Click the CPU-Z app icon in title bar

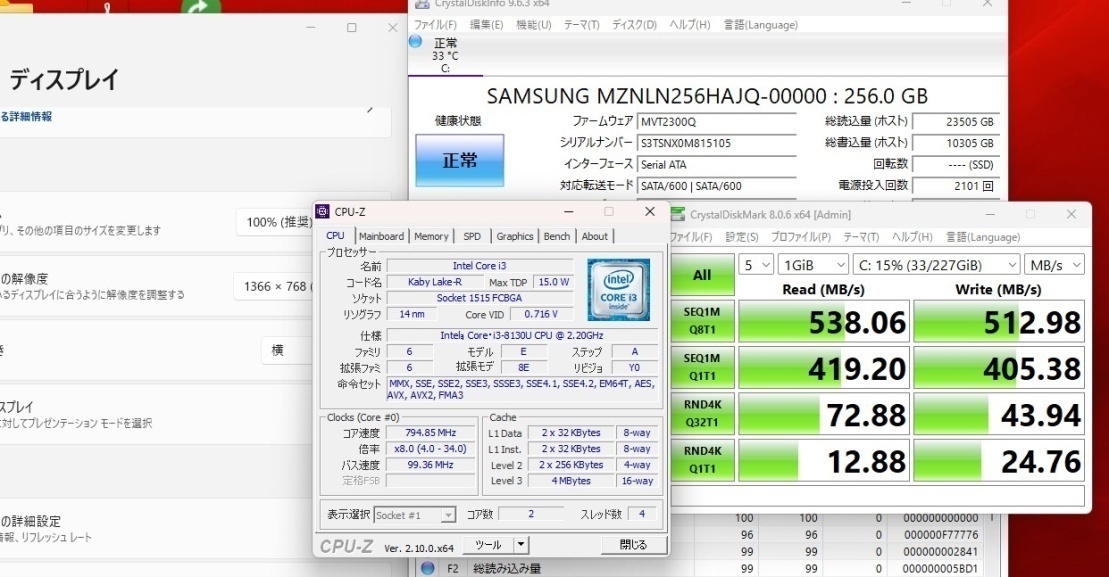click(x=323, y=211)
